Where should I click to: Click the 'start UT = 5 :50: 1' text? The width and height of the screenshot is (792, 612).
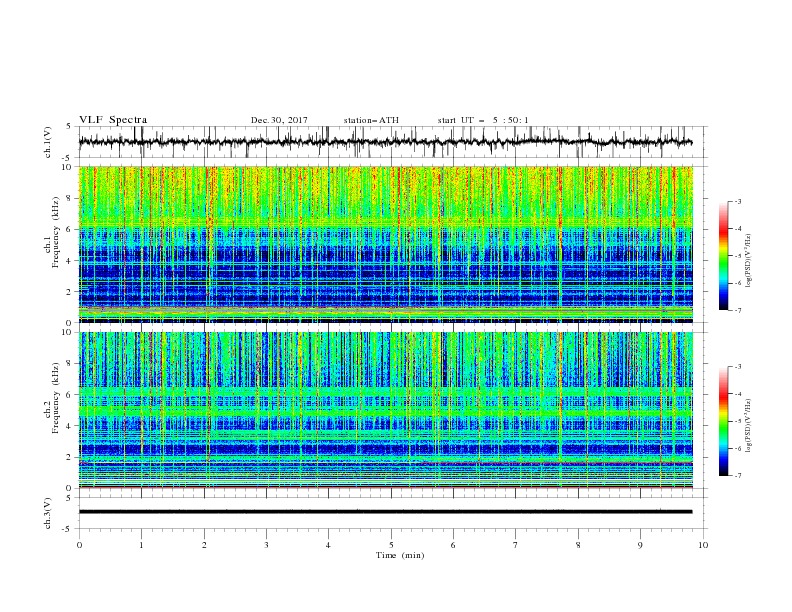pos(483,120)
